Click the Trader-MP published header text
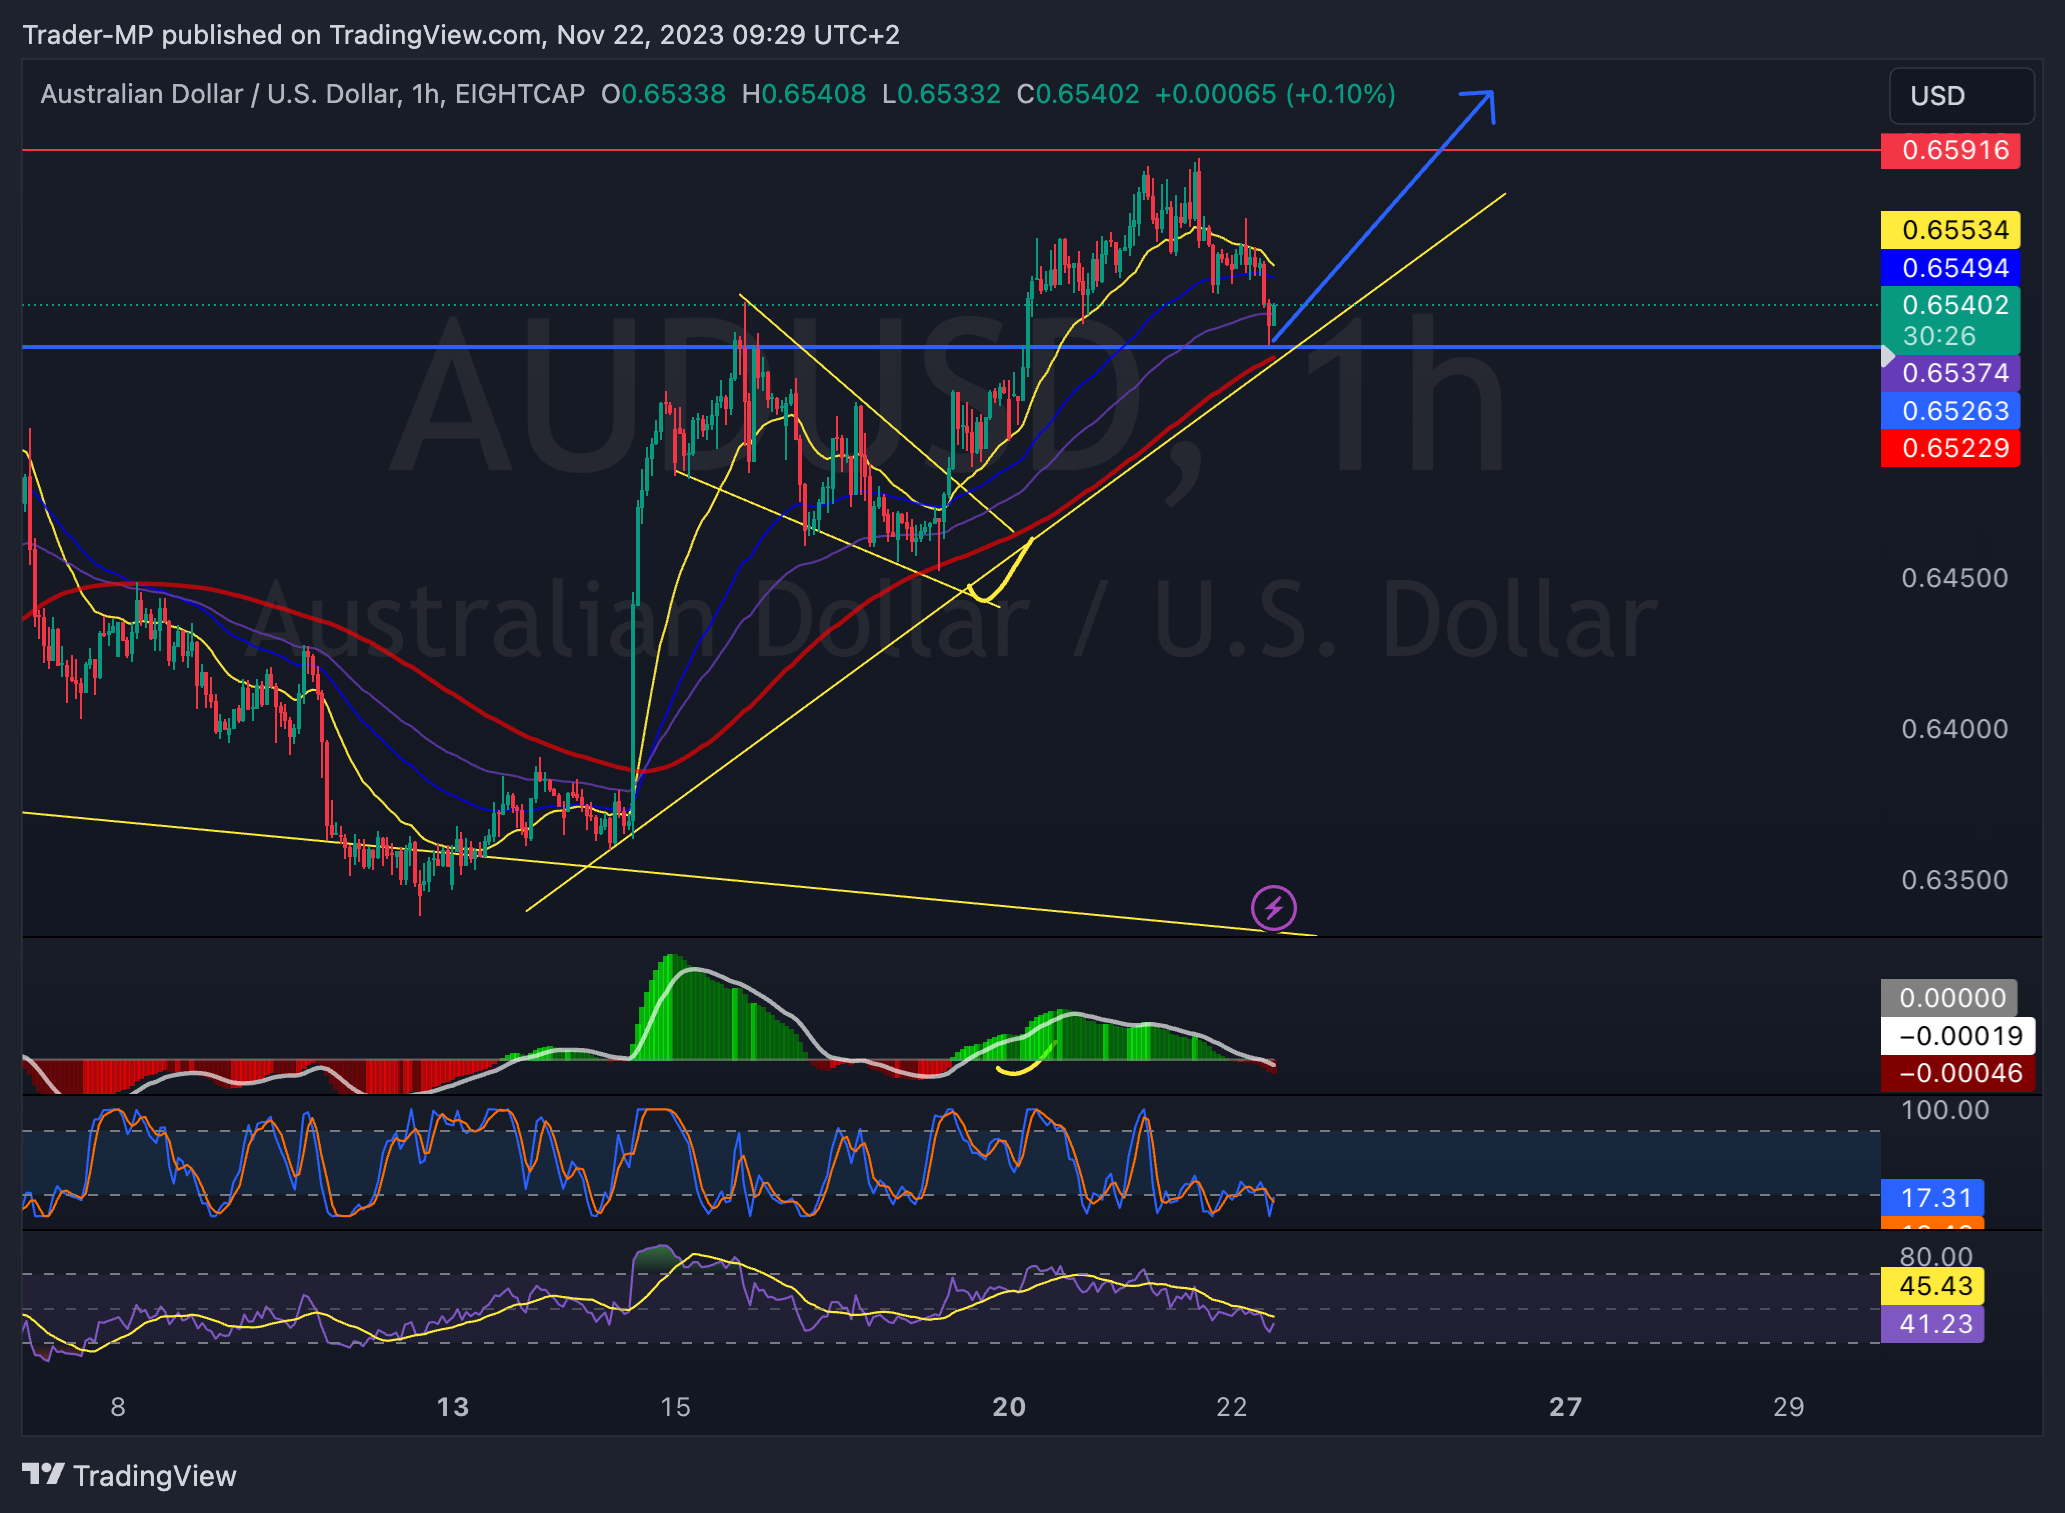2065x1513 pixels. (461, 35)
